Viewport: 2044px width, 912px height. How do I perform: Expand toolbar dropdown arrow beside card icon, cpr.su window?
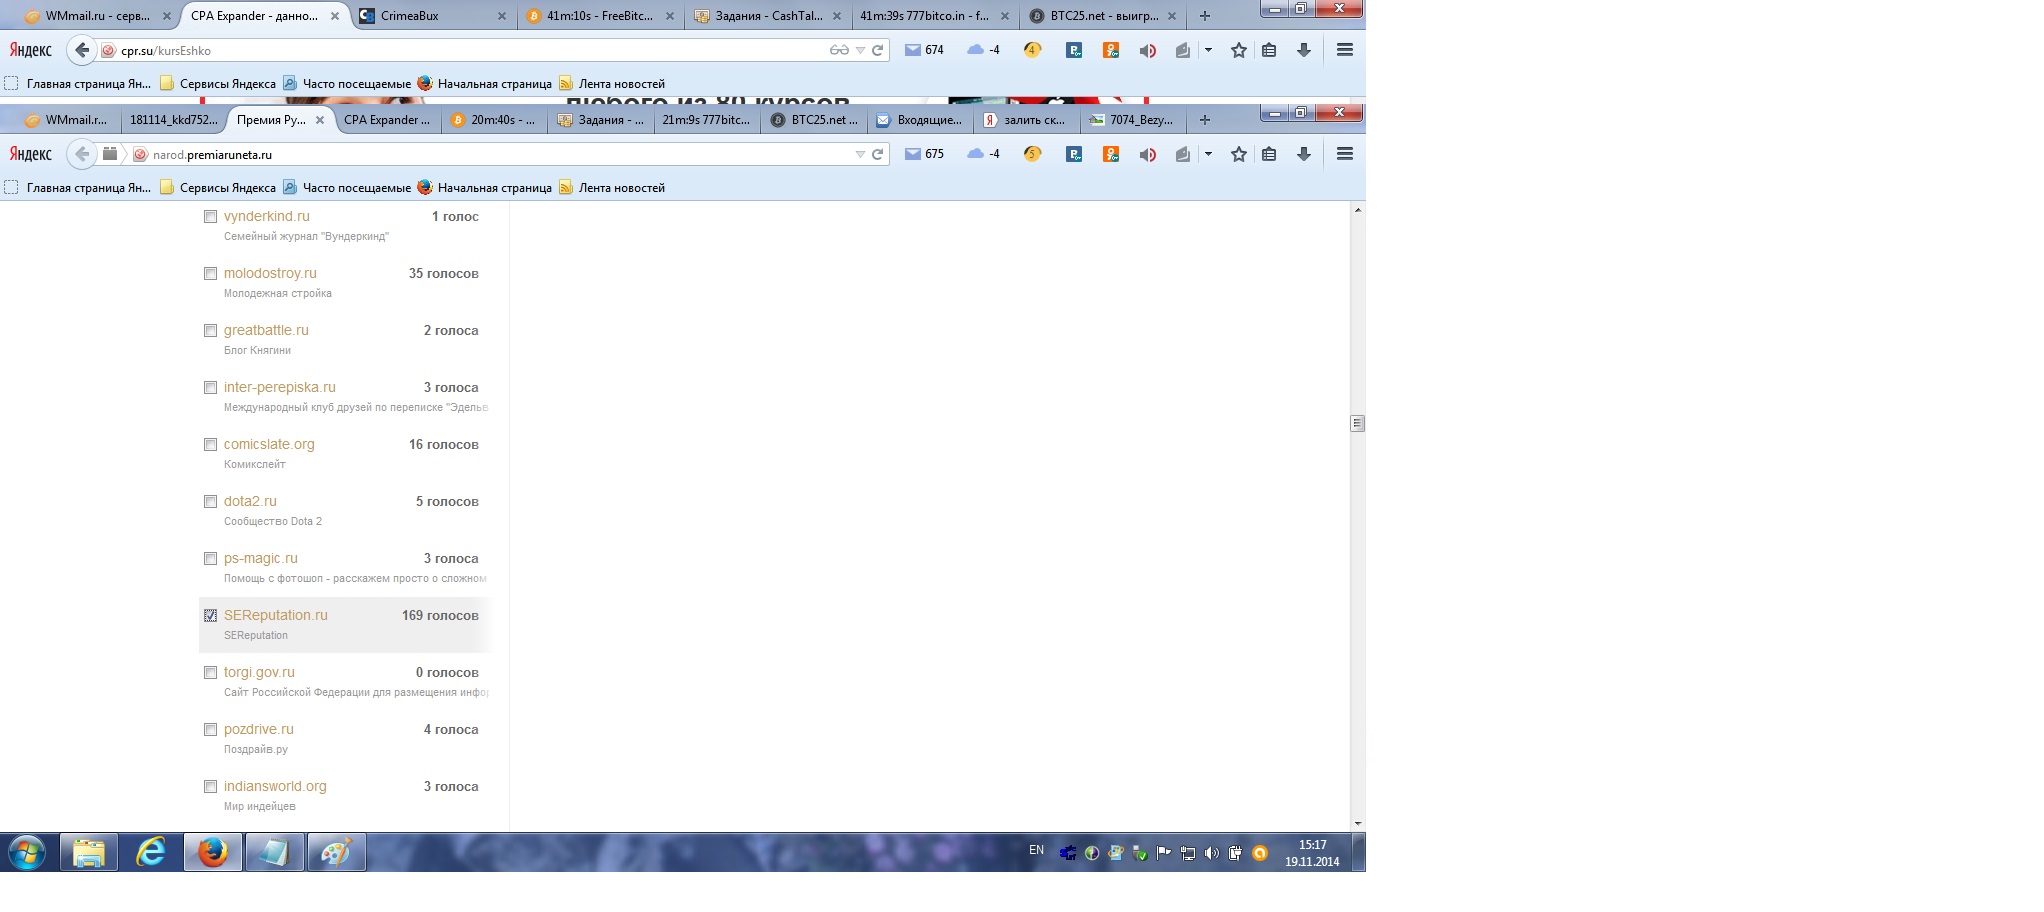1208,50
